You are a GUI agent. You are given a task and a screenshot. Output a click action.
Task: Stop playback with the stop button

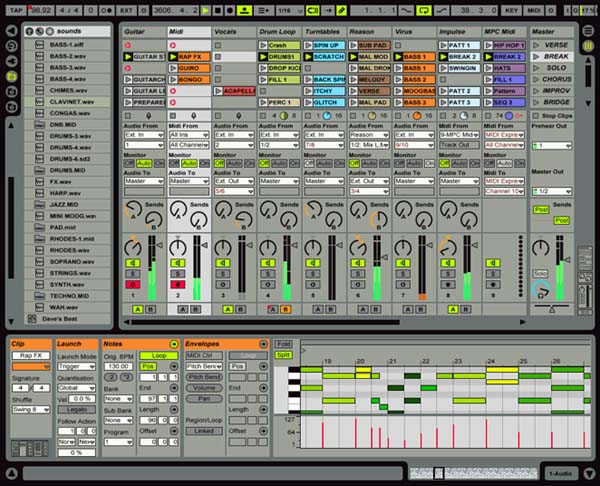tap(218, 10)
